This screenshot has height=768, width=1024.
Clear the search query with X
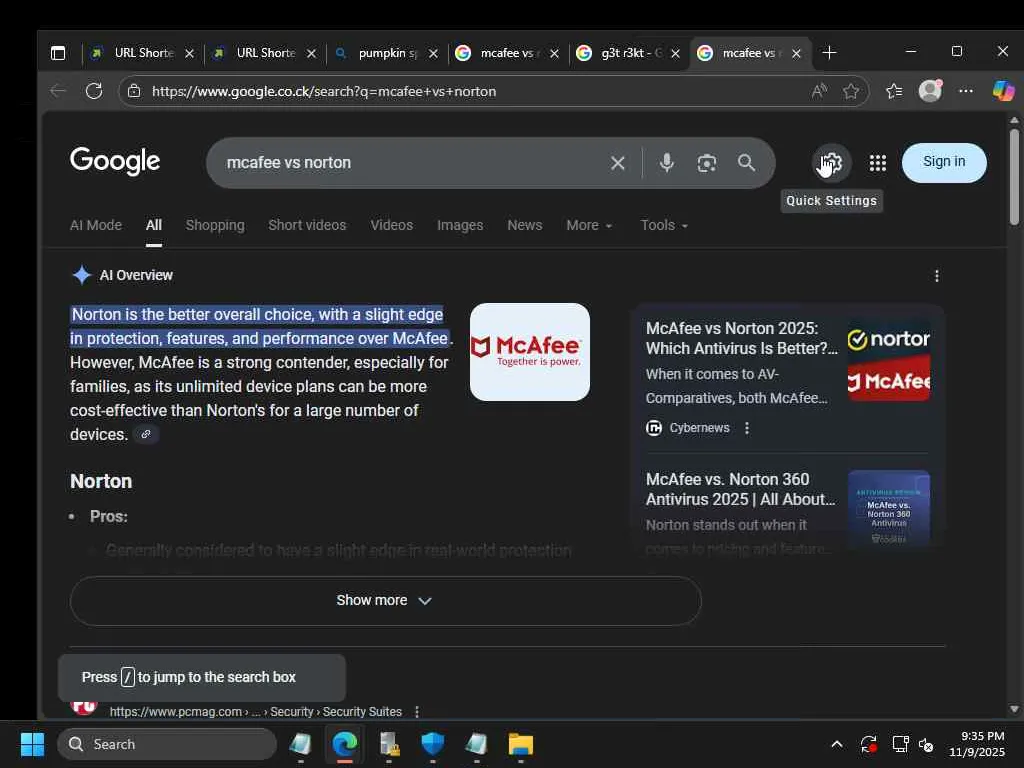click(618, 163)
